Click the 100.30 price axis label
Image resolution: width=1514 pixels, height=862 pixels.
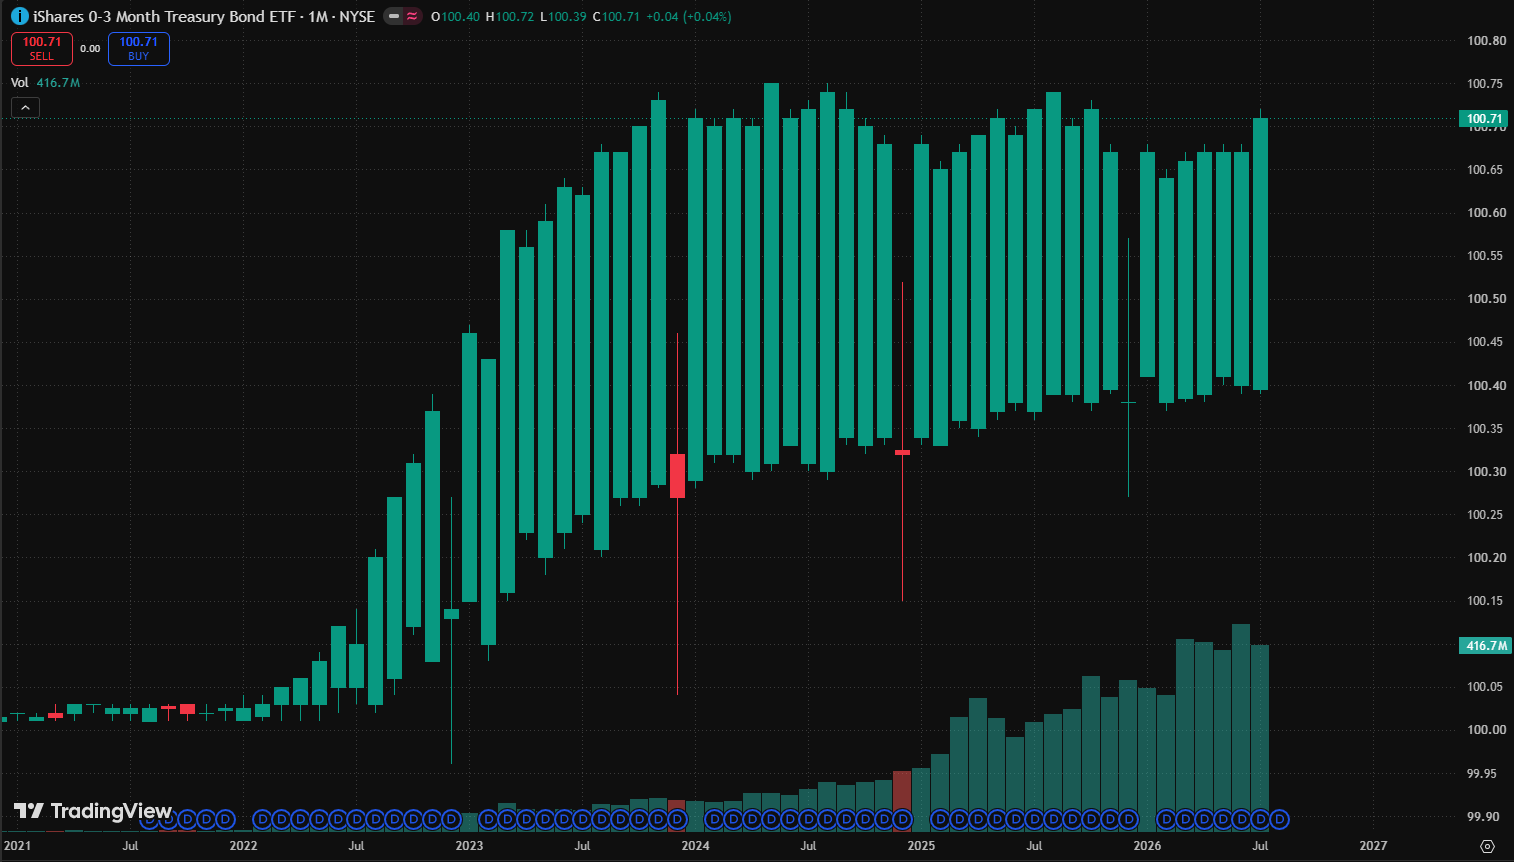[x=1486, y=472]
